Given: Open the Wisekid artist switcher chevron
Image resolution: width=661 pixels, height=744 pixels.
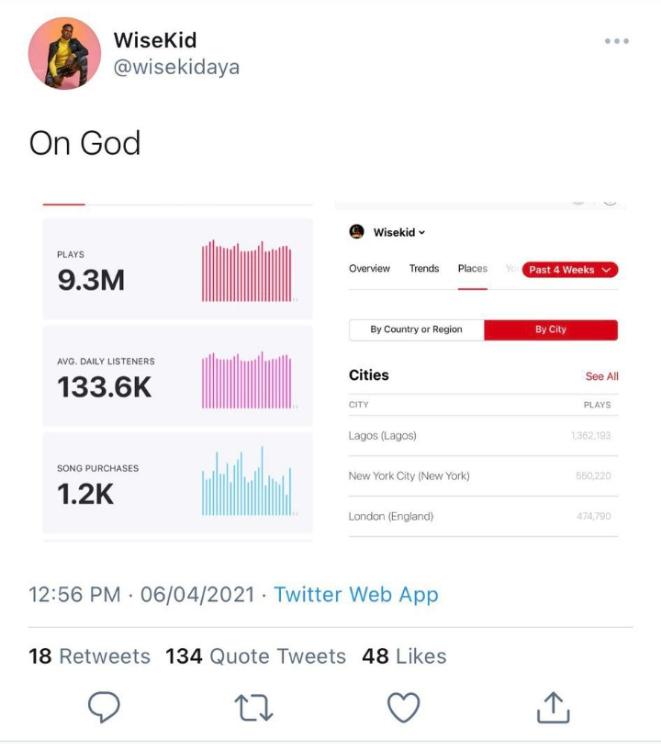Looking at the screenshot, I should click(x=422, y=233).
